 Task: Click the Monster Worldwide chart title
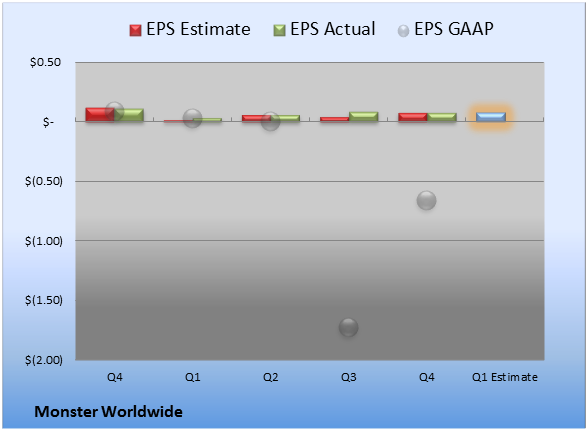[109, 411]
